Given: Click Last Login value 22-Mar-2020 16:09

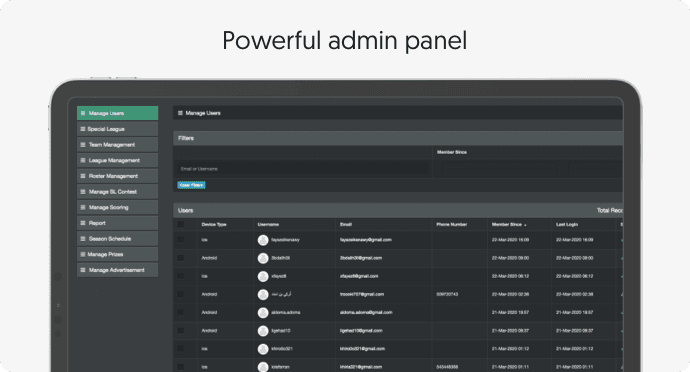Looking at the screenshot, I should (574, 240).
